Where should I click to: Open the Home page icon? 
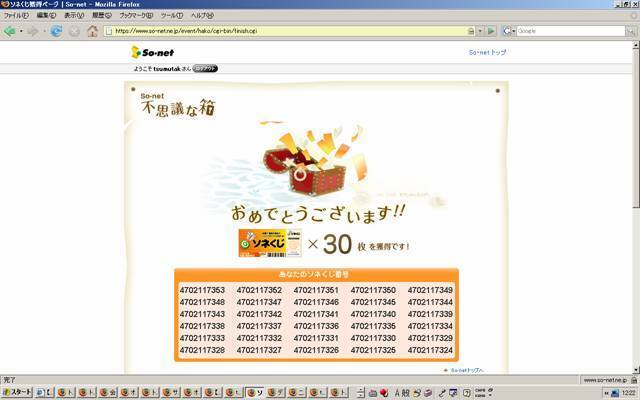pos(93,31)
